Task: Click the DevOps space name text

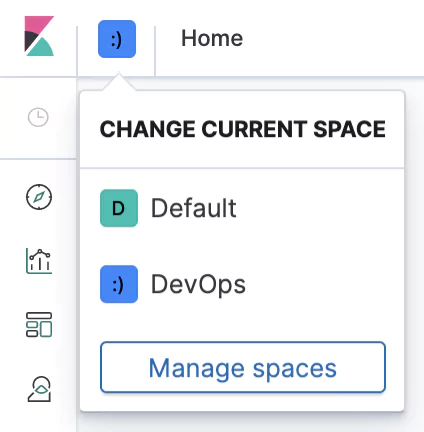Action: [198, 285]
